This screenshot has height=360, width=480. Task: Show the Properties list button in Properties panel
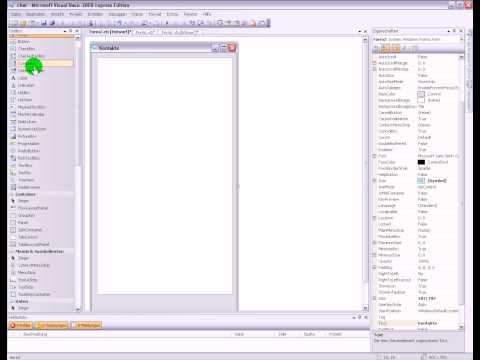[396, 49]
